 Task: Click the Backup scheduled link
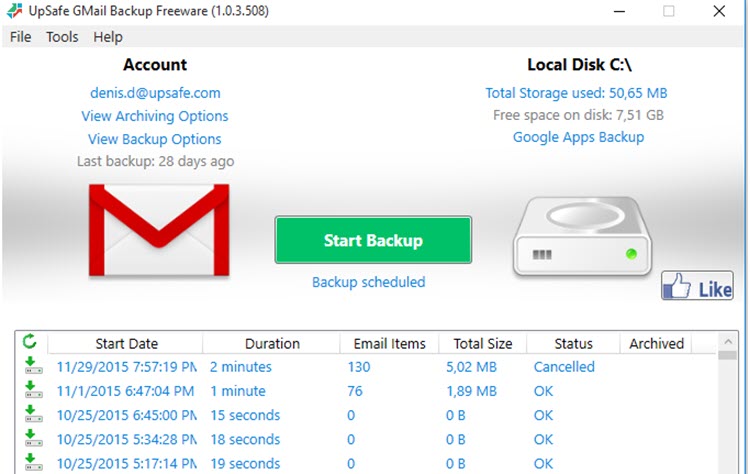click(x=368, y=282)
